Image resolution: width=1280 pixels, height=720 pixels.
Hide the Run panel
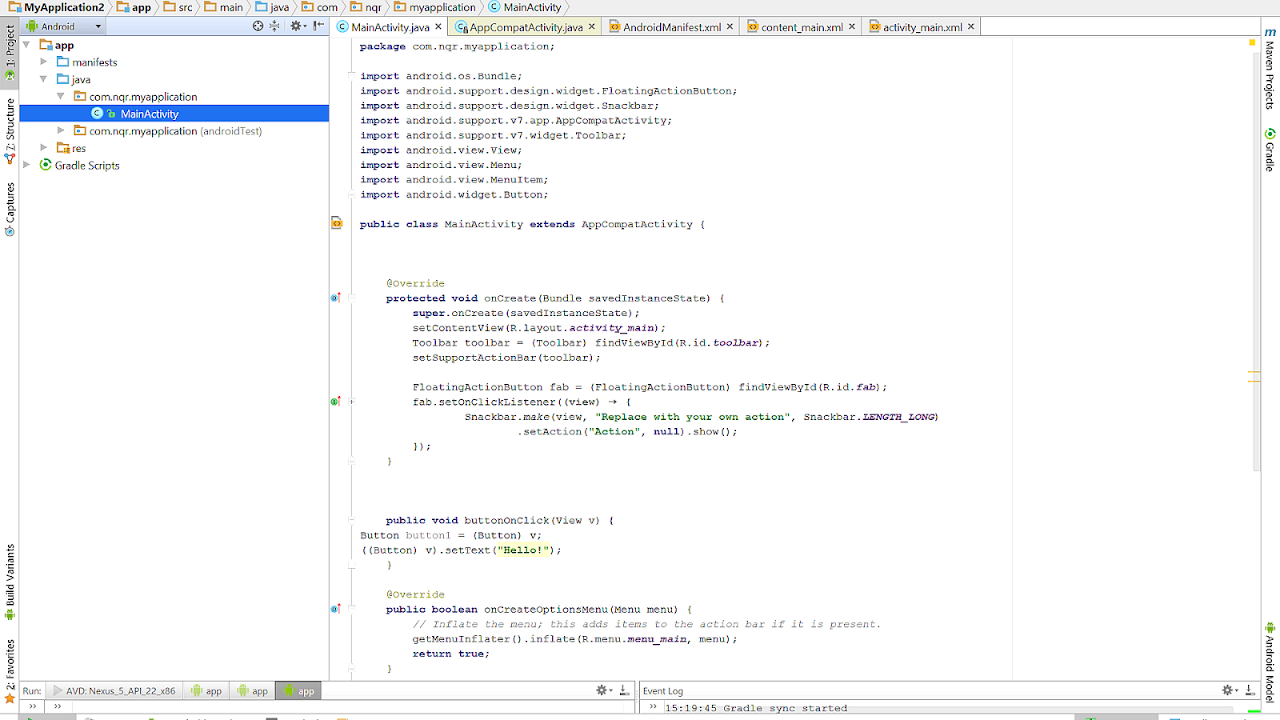[624, 690]
